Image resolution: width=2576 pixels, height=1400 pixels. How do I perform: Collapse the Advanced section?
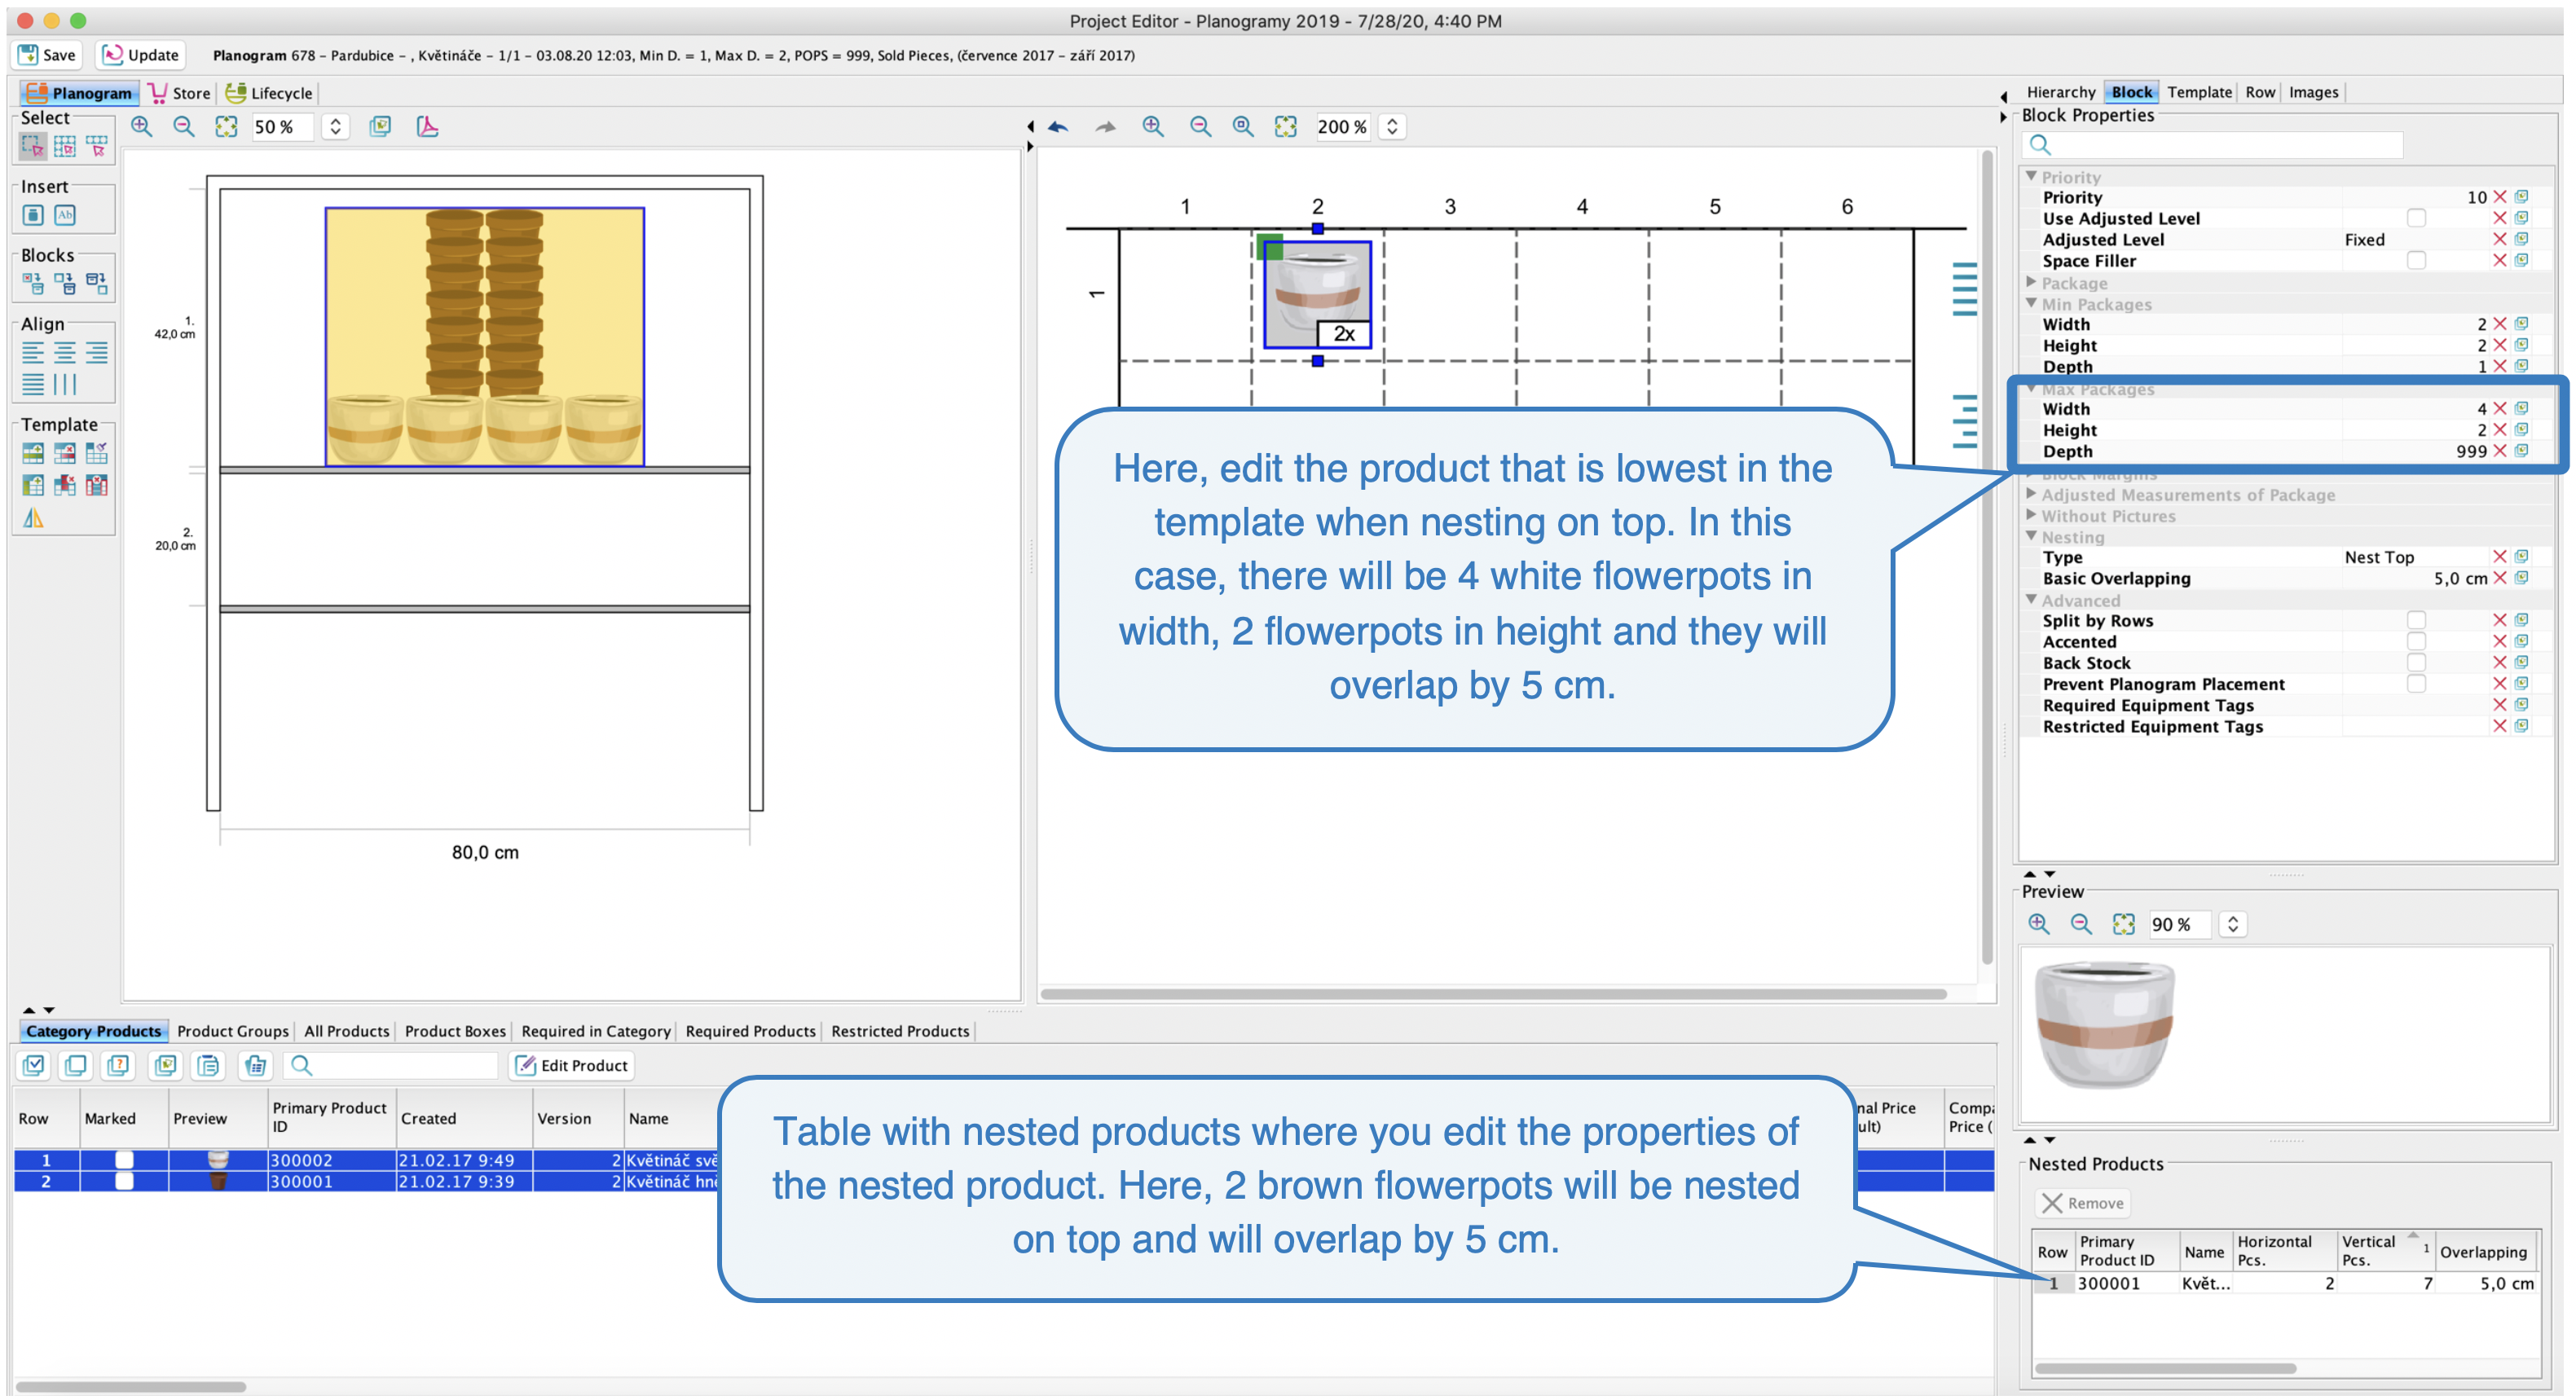click(2031, 600)
